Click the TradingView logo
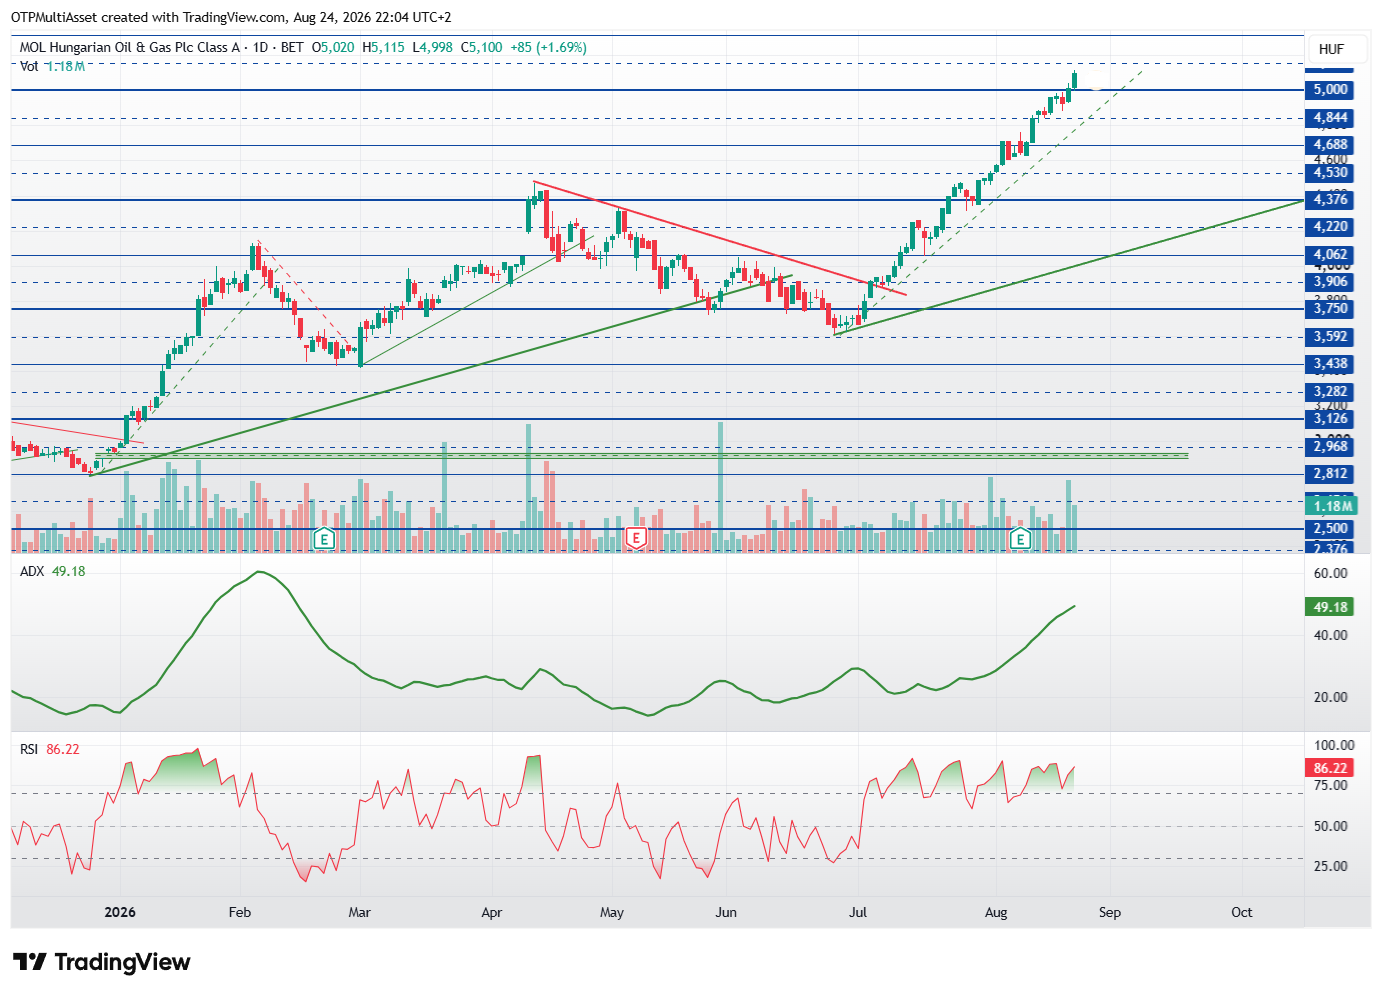 point(102,962)
